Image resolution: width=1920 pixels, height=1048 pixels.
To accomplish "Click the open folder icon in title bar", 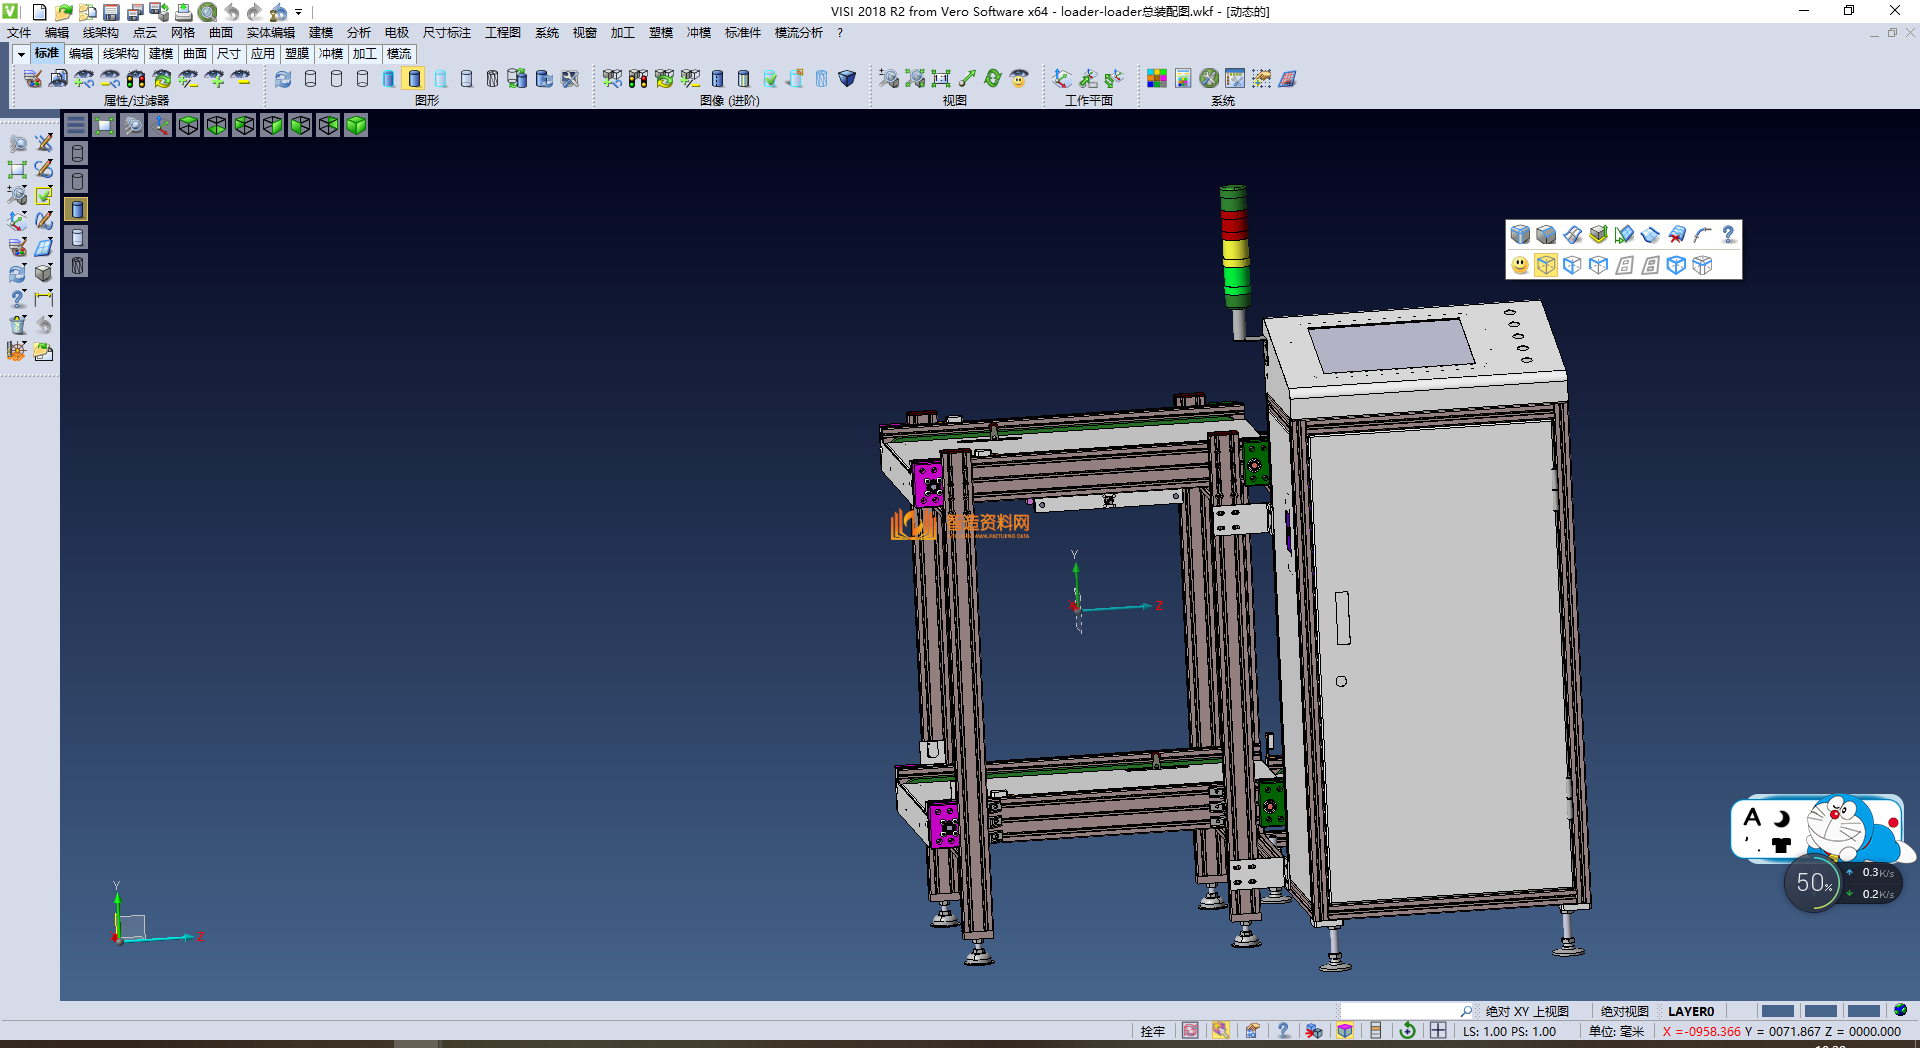I will click(x=64, y=12).
